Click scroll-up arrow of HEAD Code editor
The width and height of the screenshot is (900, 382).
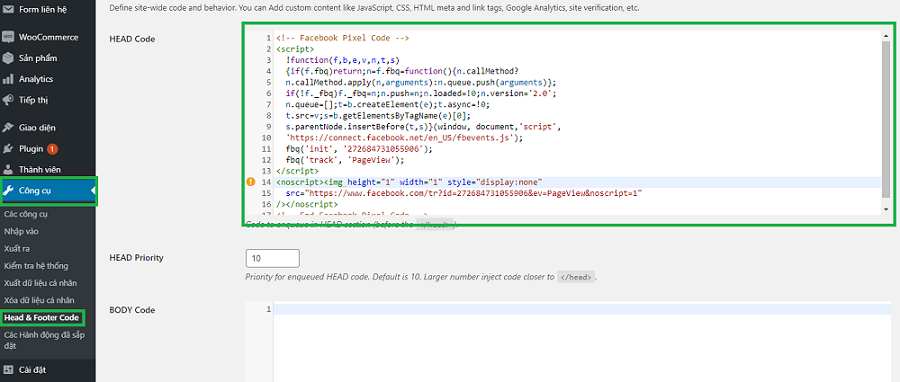coord(886,36)
